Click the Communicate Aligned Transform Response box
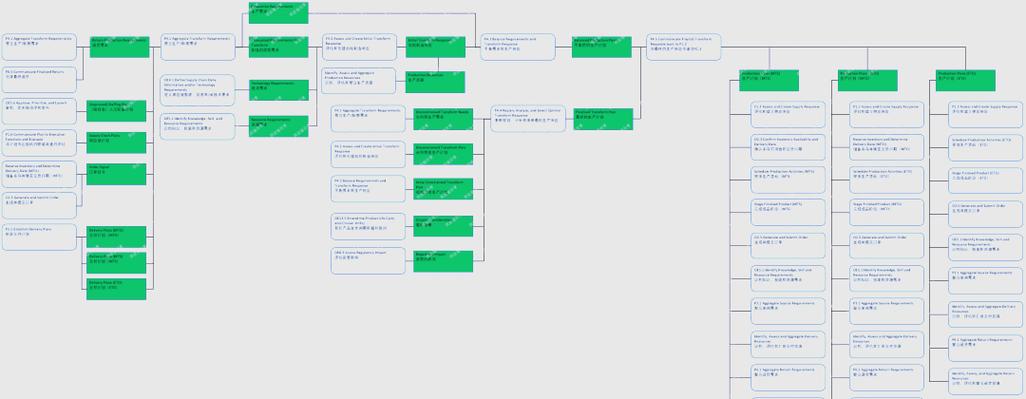 point(684,47)
